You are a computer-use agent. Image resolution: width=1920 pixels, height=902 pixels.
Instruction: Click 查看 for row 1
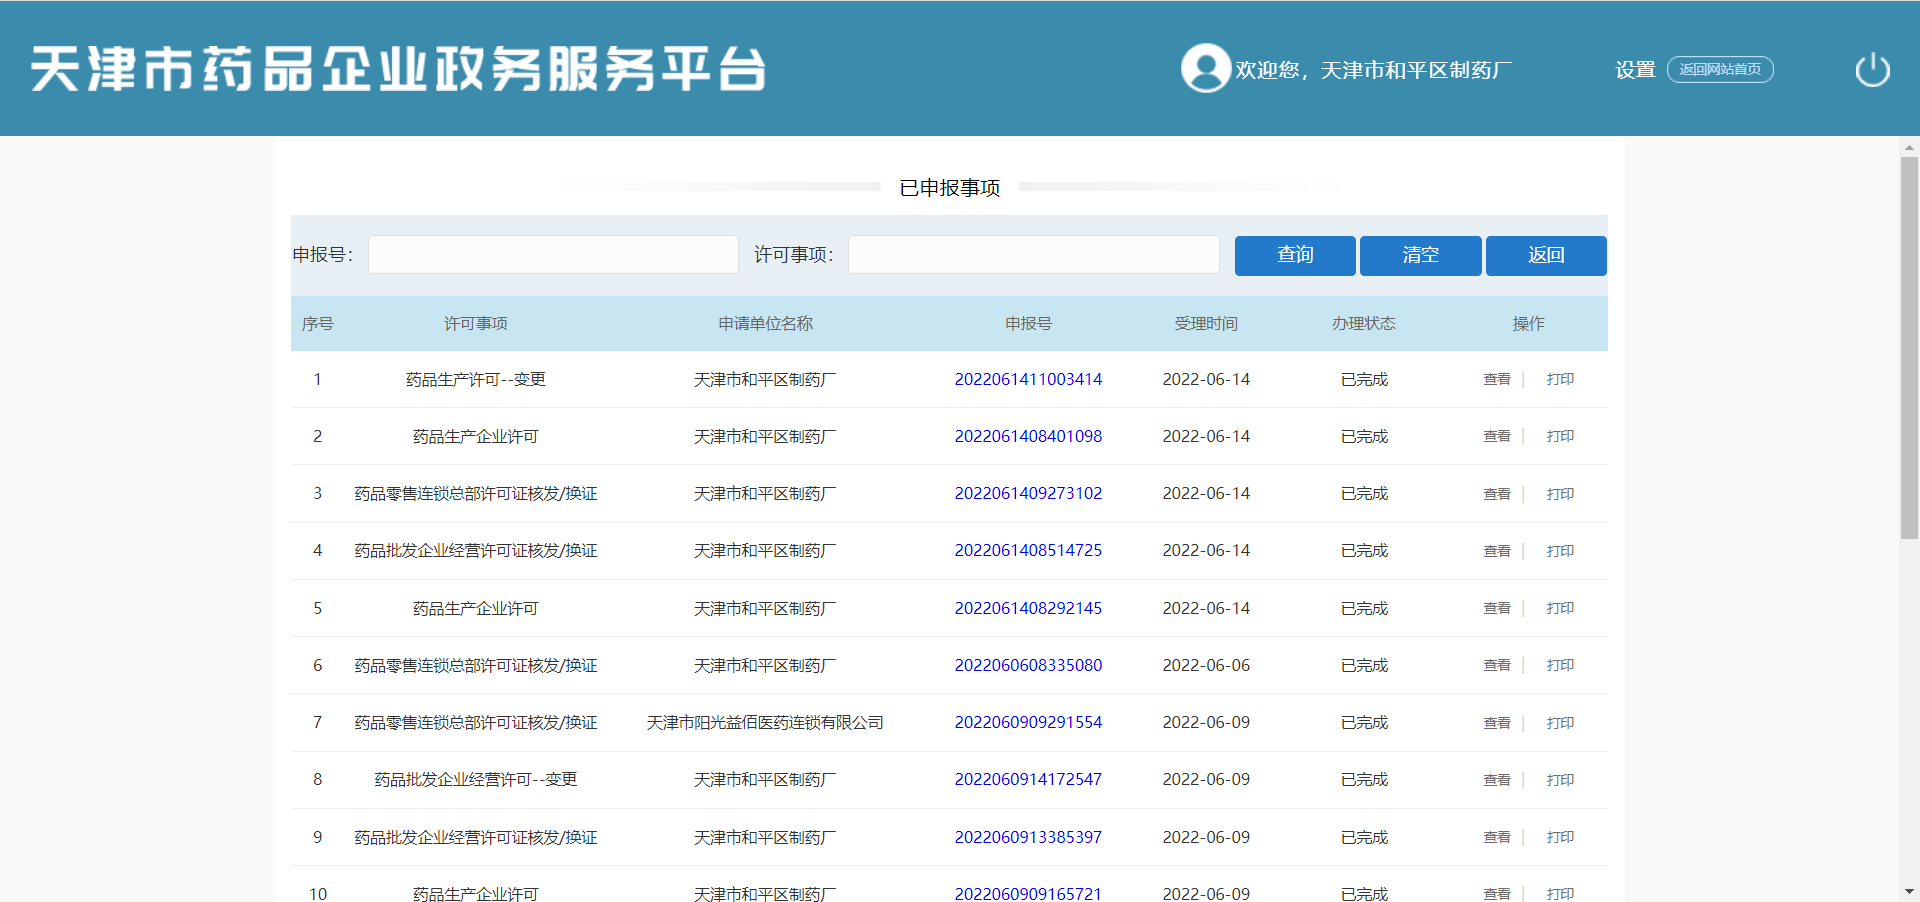coord(1496,380)
